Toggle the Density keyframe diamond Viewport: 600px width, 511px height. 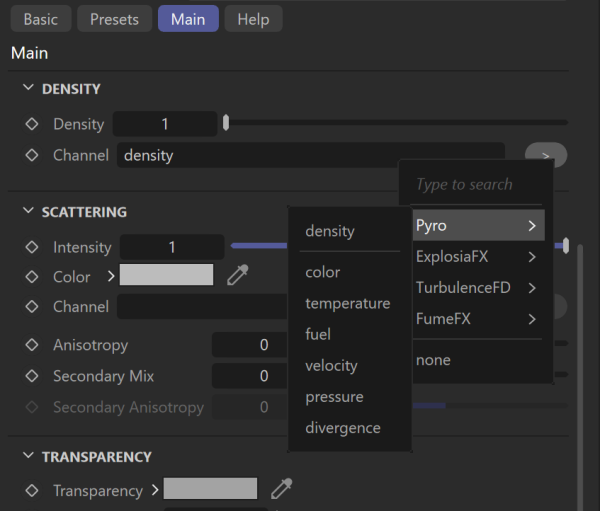pos(31,124)
